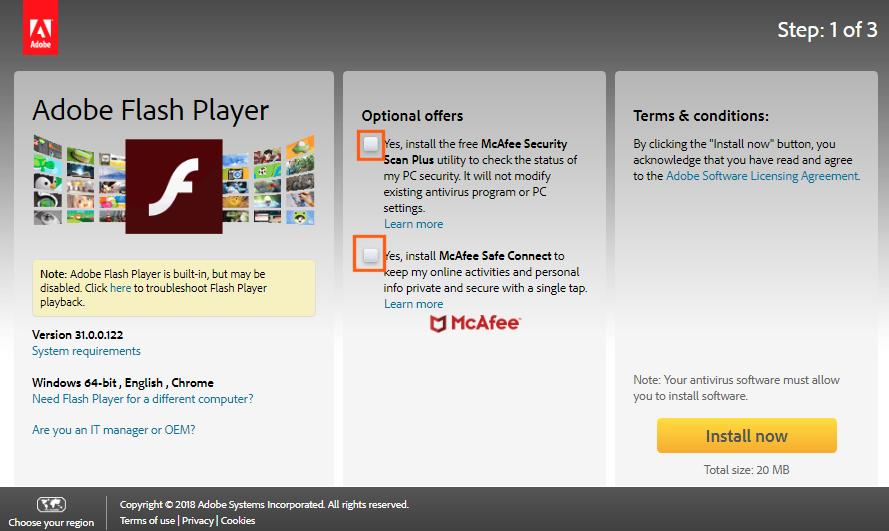Open Learn more for Safe Connect
This screenshot has width=889, height=531.
click(413, 304)
